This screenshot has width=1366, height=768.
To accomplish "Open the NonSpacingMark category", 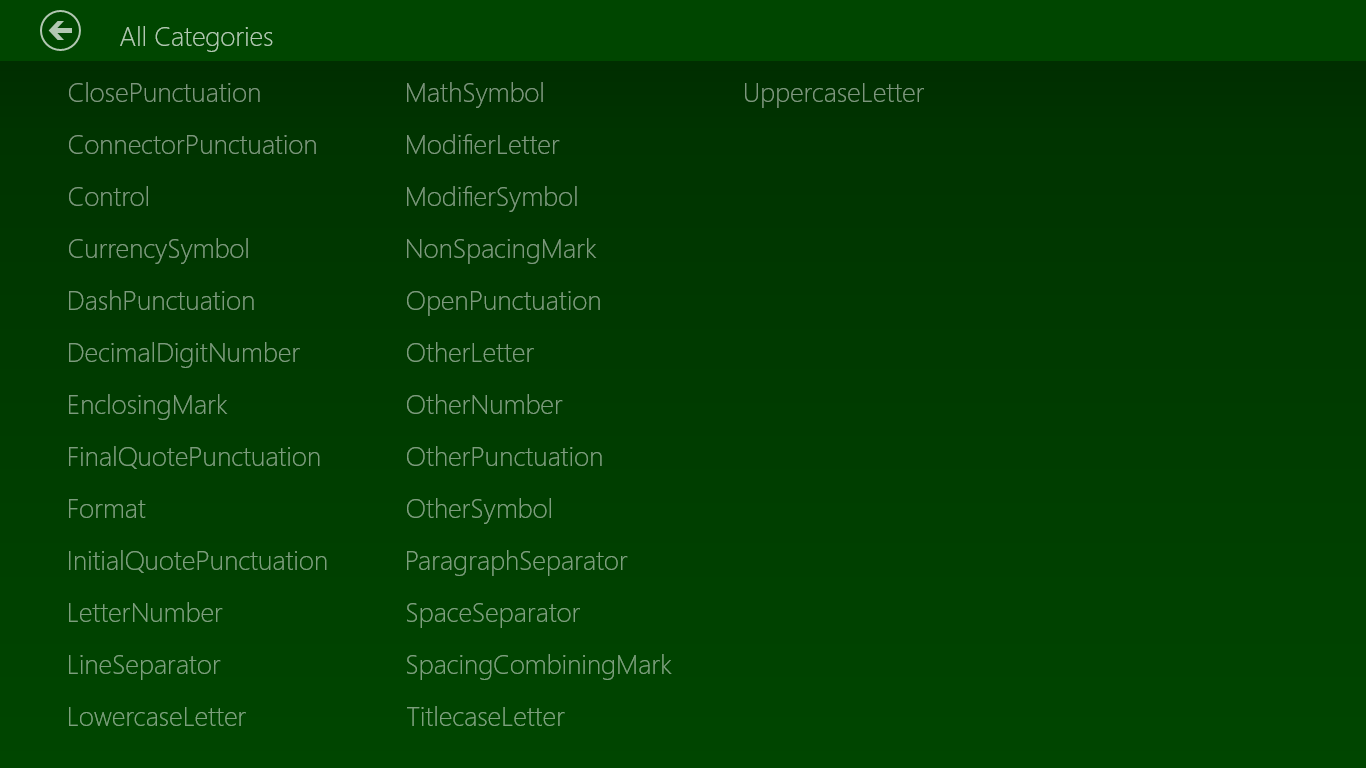I will 501,249.
